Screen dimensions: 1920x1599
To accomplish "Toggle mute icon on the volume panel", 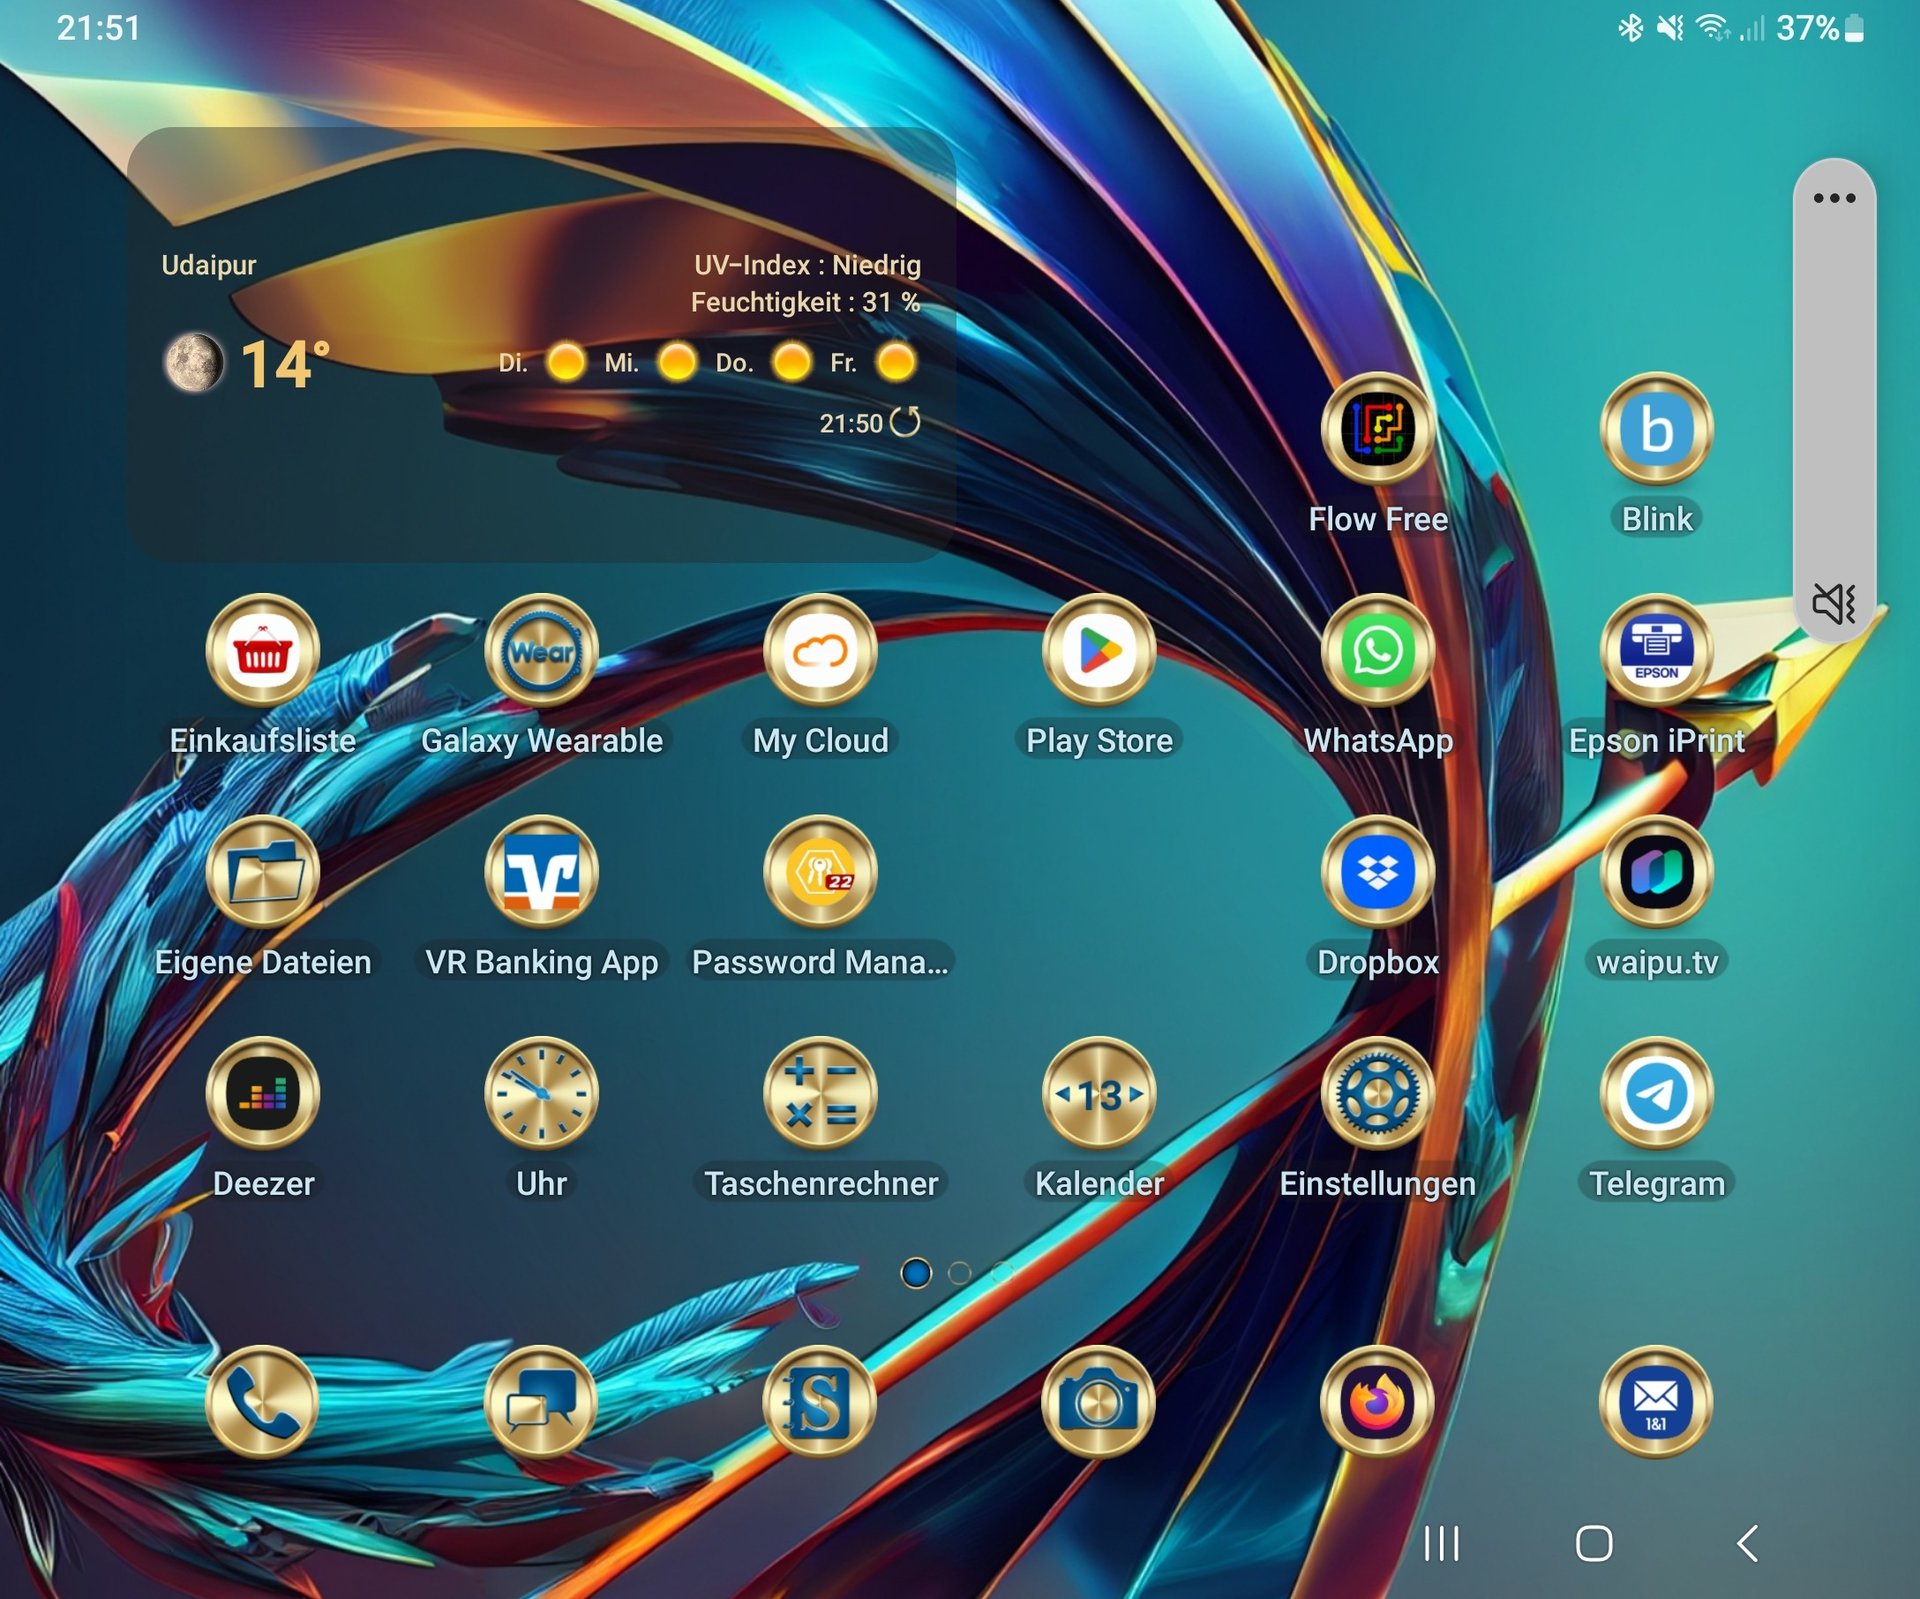I will click(1833, 604).
